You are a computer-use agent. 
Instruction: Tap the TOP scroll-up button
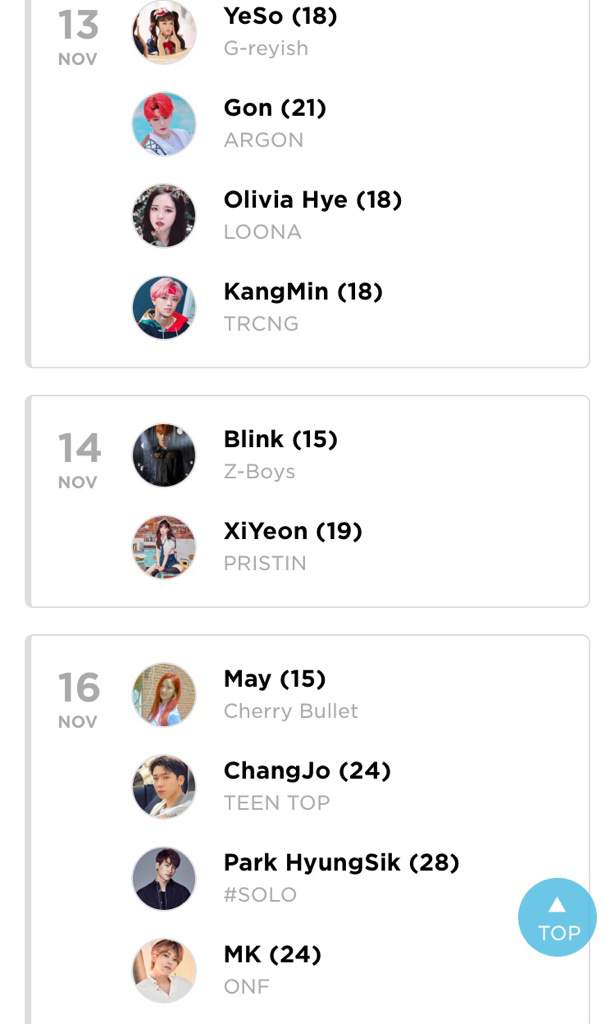coord(557,917)
